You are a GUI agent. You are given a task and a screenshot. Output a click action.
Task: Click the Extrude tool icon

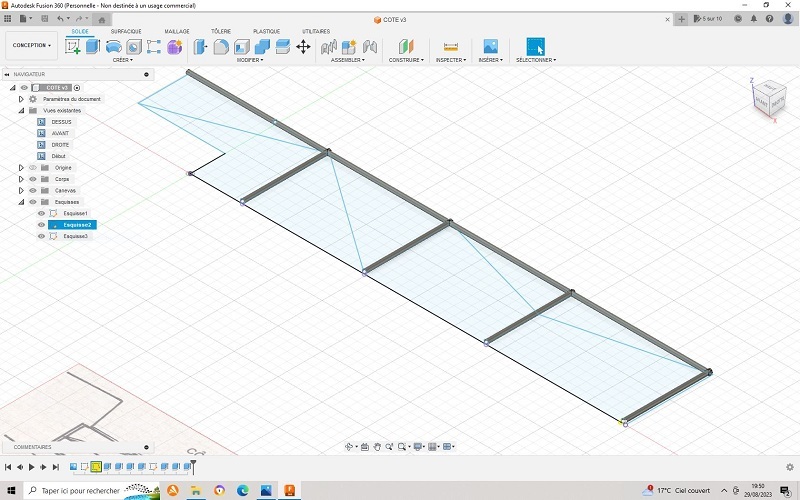pos(93,46)
